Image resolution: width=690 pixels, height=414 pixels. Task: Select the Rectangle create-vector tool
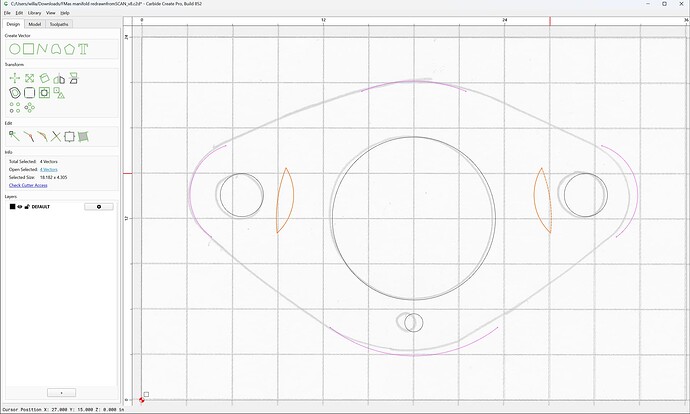point(29,49)
